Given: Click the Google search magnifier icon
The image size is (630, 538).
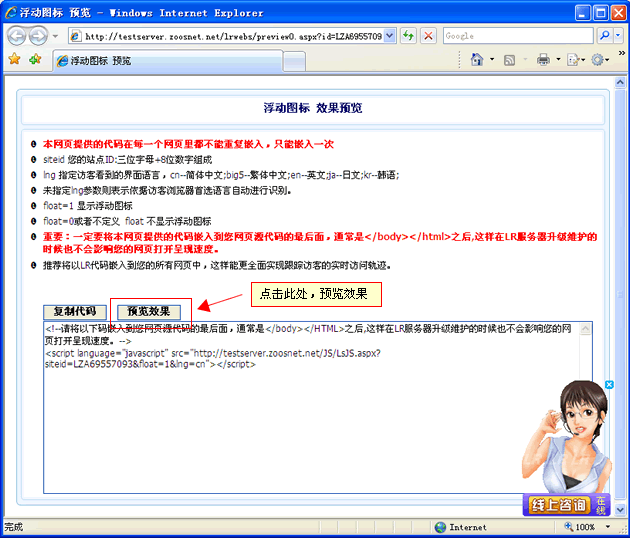Looking at the screenshot, I should pyautogui.click(x=605, y=35).
